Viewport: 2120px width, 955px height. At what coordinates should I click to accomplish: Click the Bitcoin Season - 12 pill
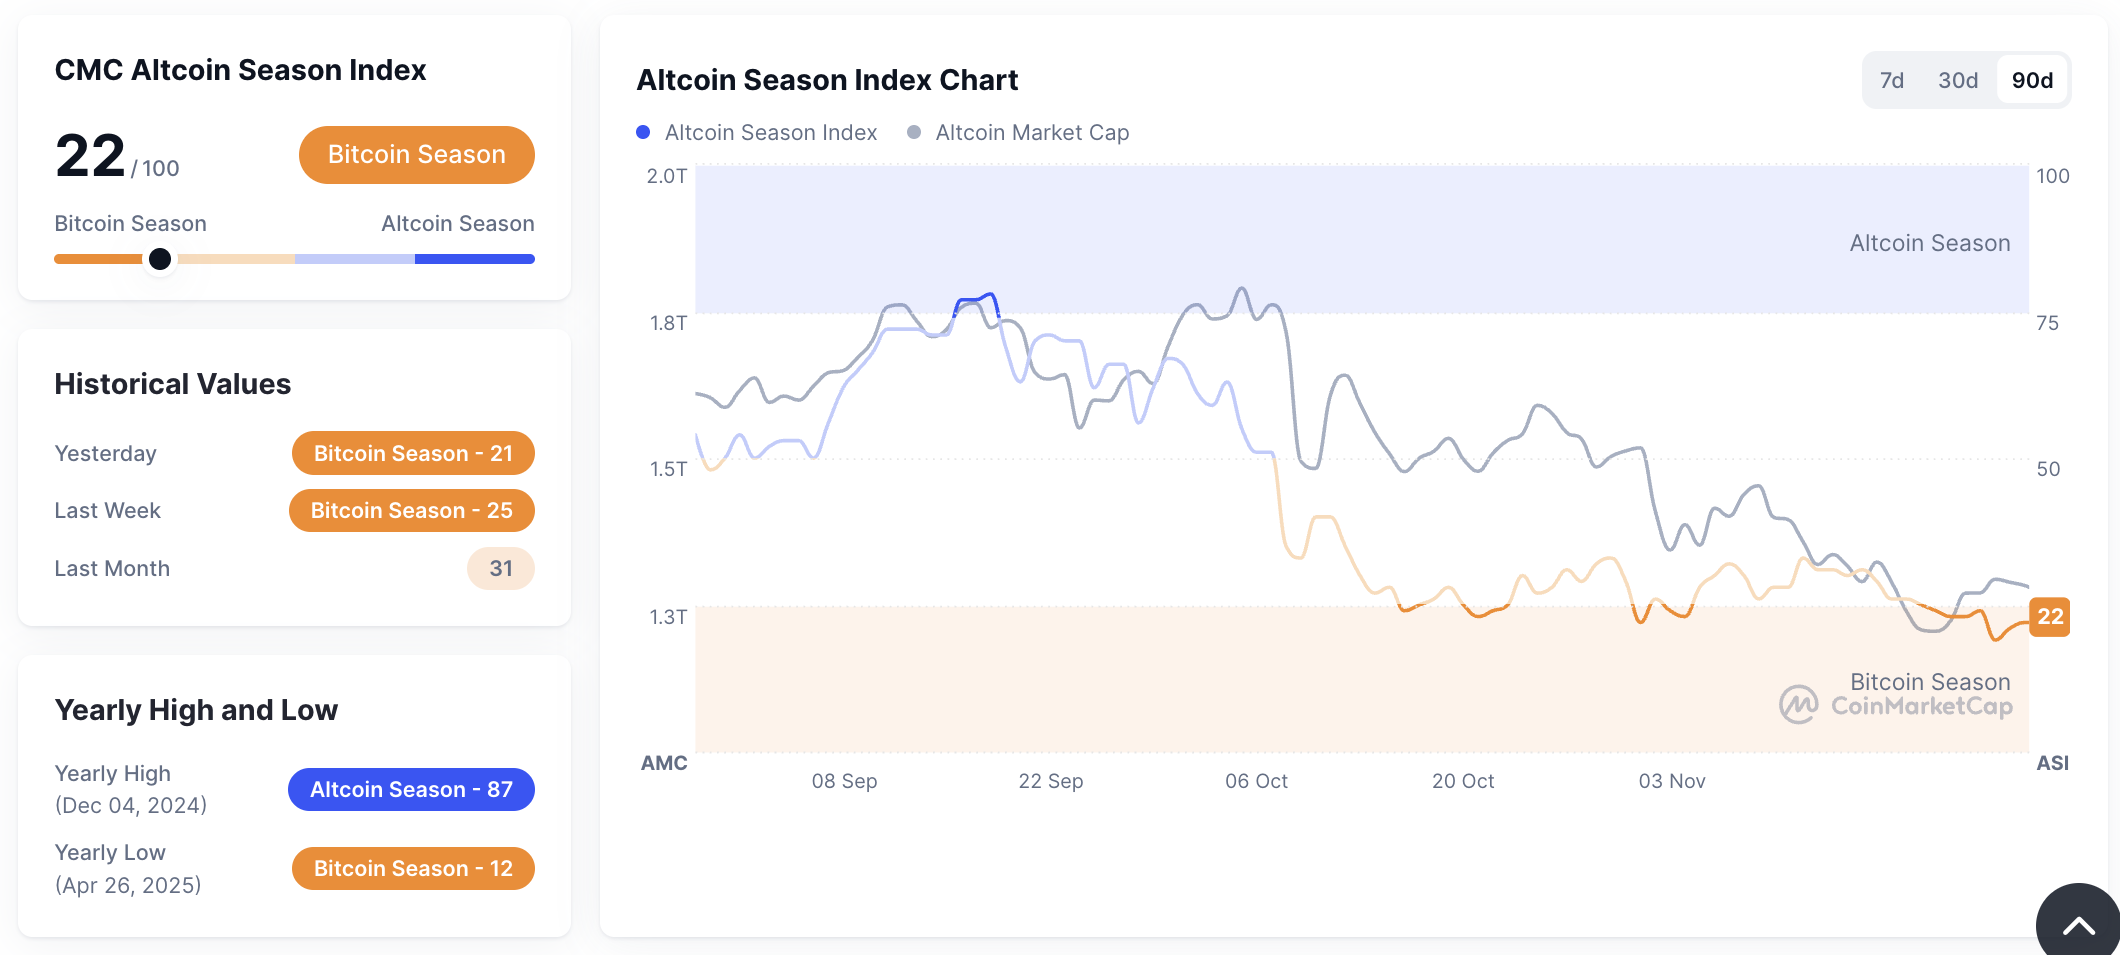413,868
